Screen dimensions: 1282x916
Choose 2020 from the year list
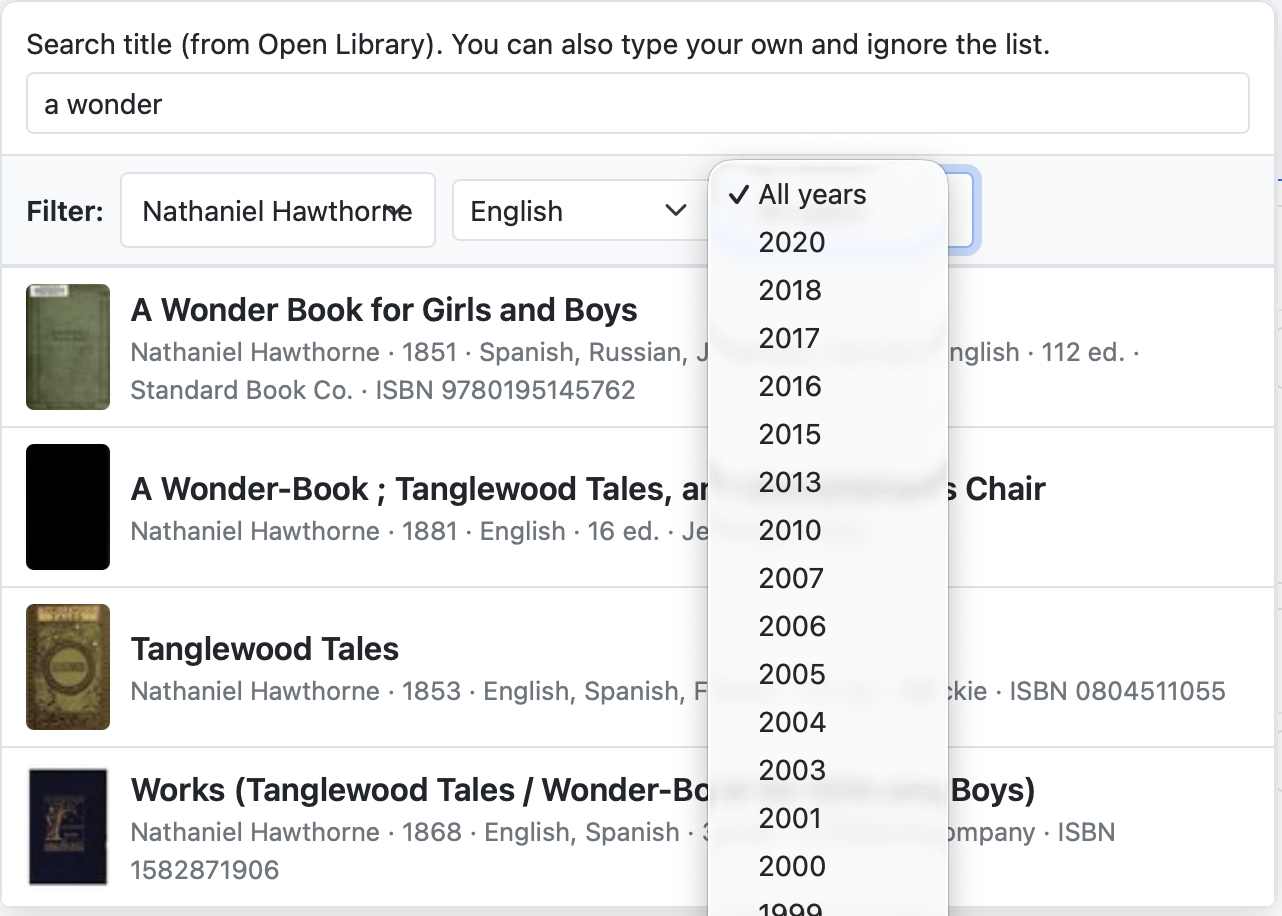coord(792,242)
